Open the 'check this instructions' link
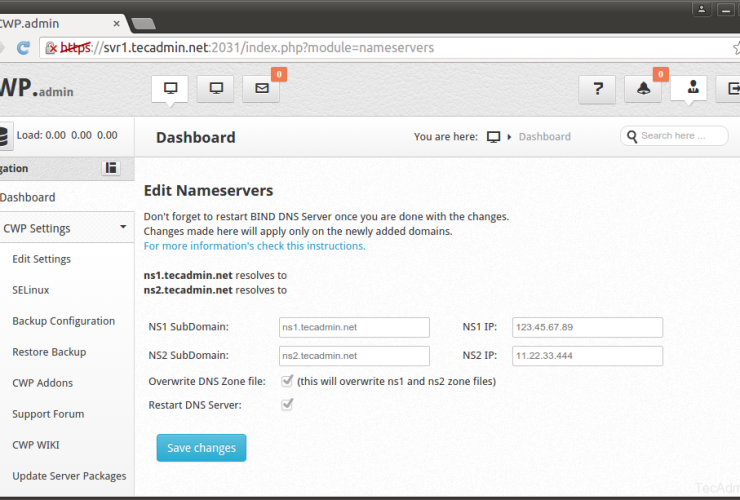 (x=254, y=245)
